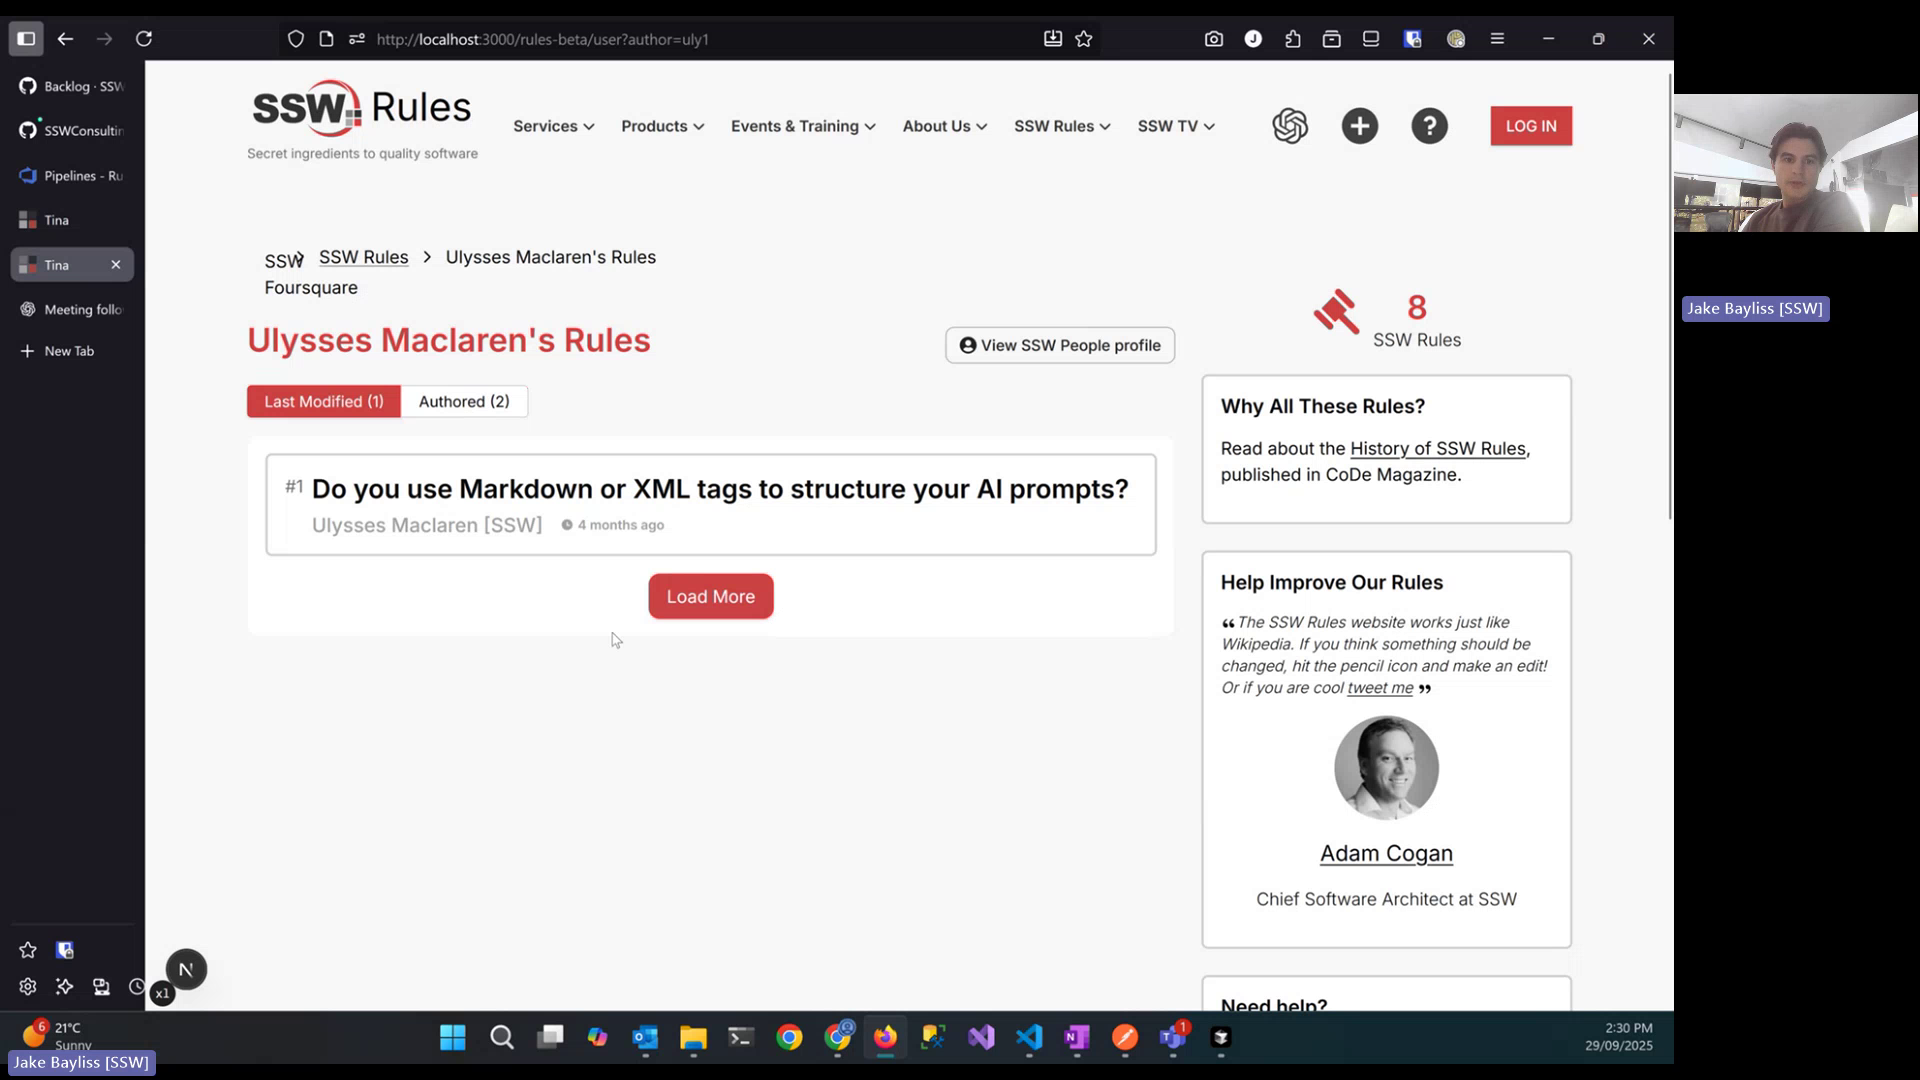Click the SSW Rules logo
The height and width of the screenshot is (1080, 1920).
(x=362, y=108)
